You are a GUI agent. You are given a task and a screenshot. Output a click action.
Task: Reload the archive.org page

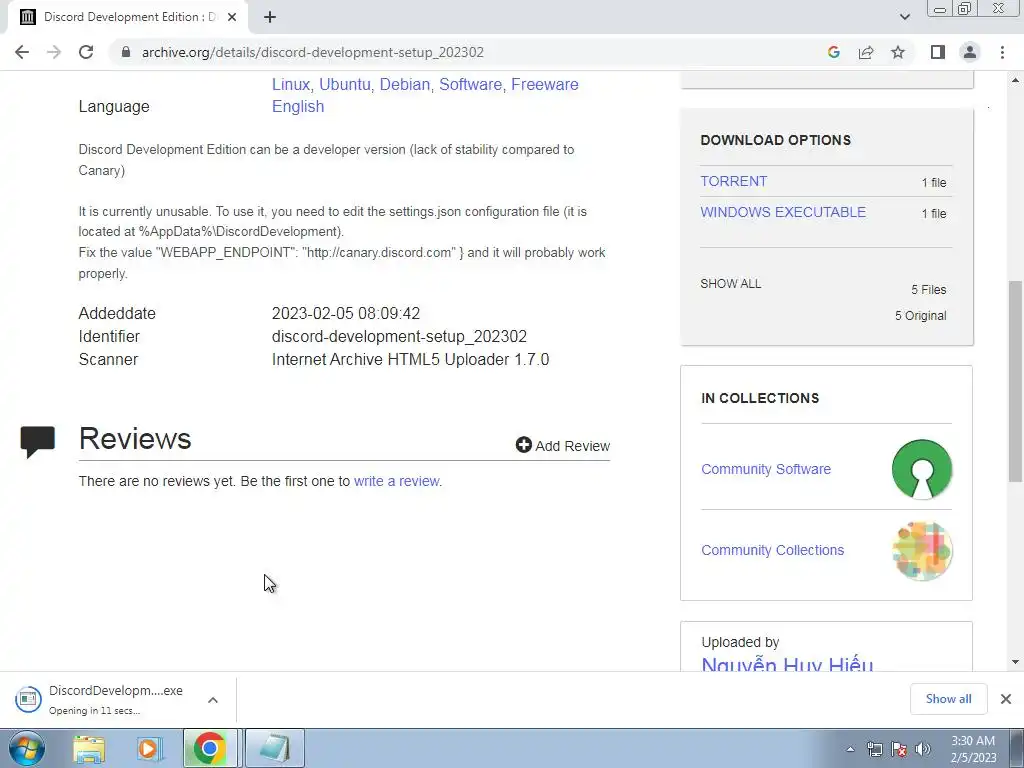(x=86, y=52)
